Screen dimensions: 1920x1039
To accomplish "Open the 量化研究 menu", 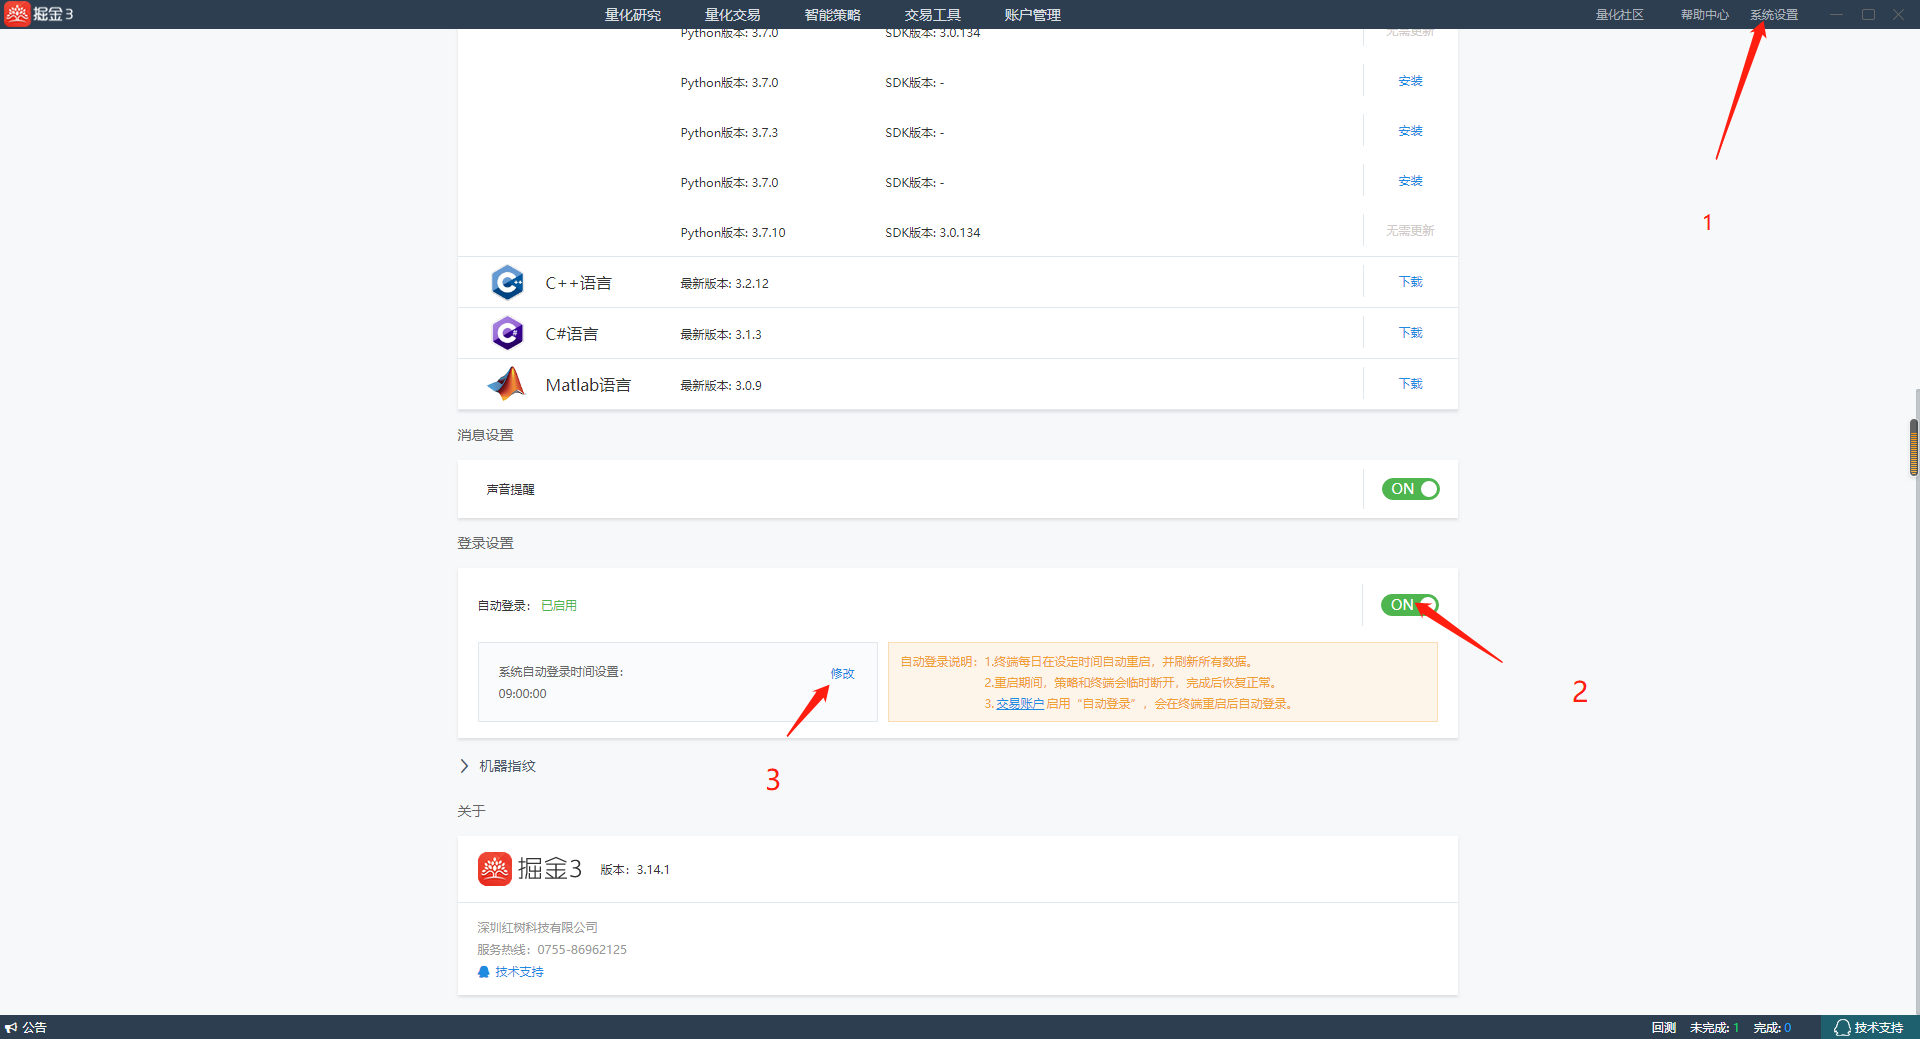I will tap(633, 15).
